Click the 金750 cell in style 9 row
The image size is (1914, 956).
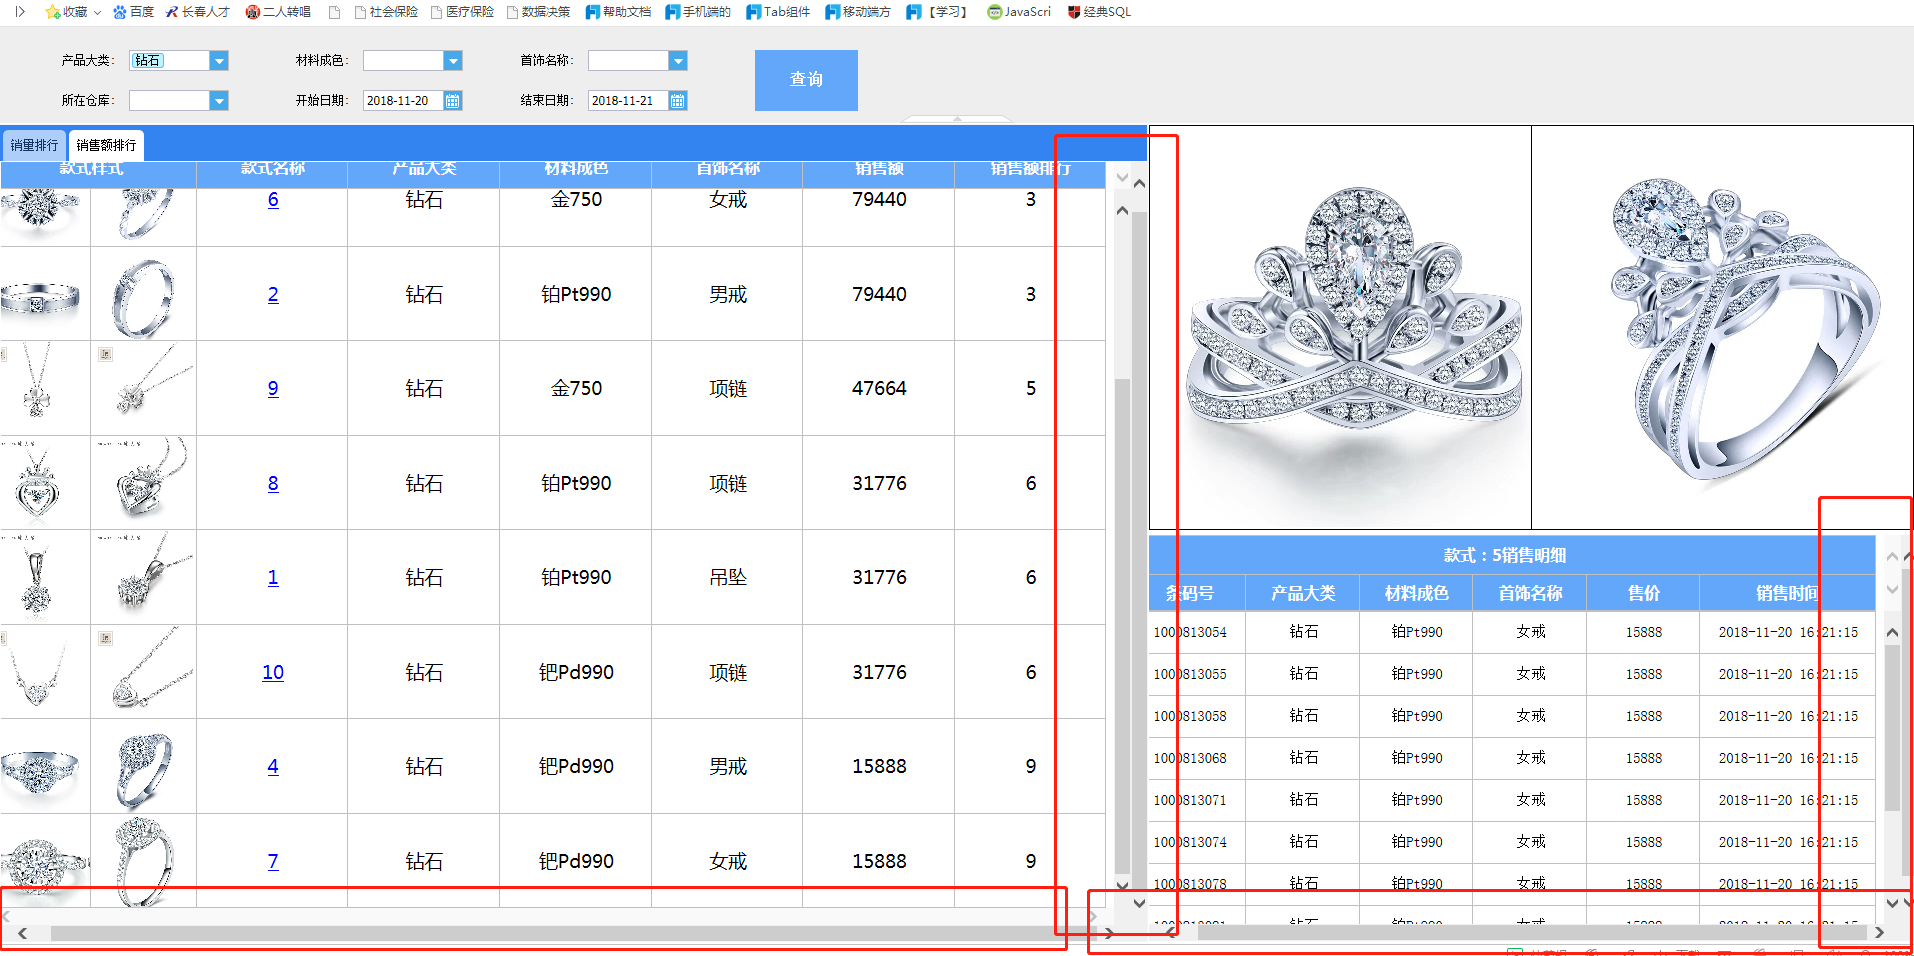click(576, 388)
